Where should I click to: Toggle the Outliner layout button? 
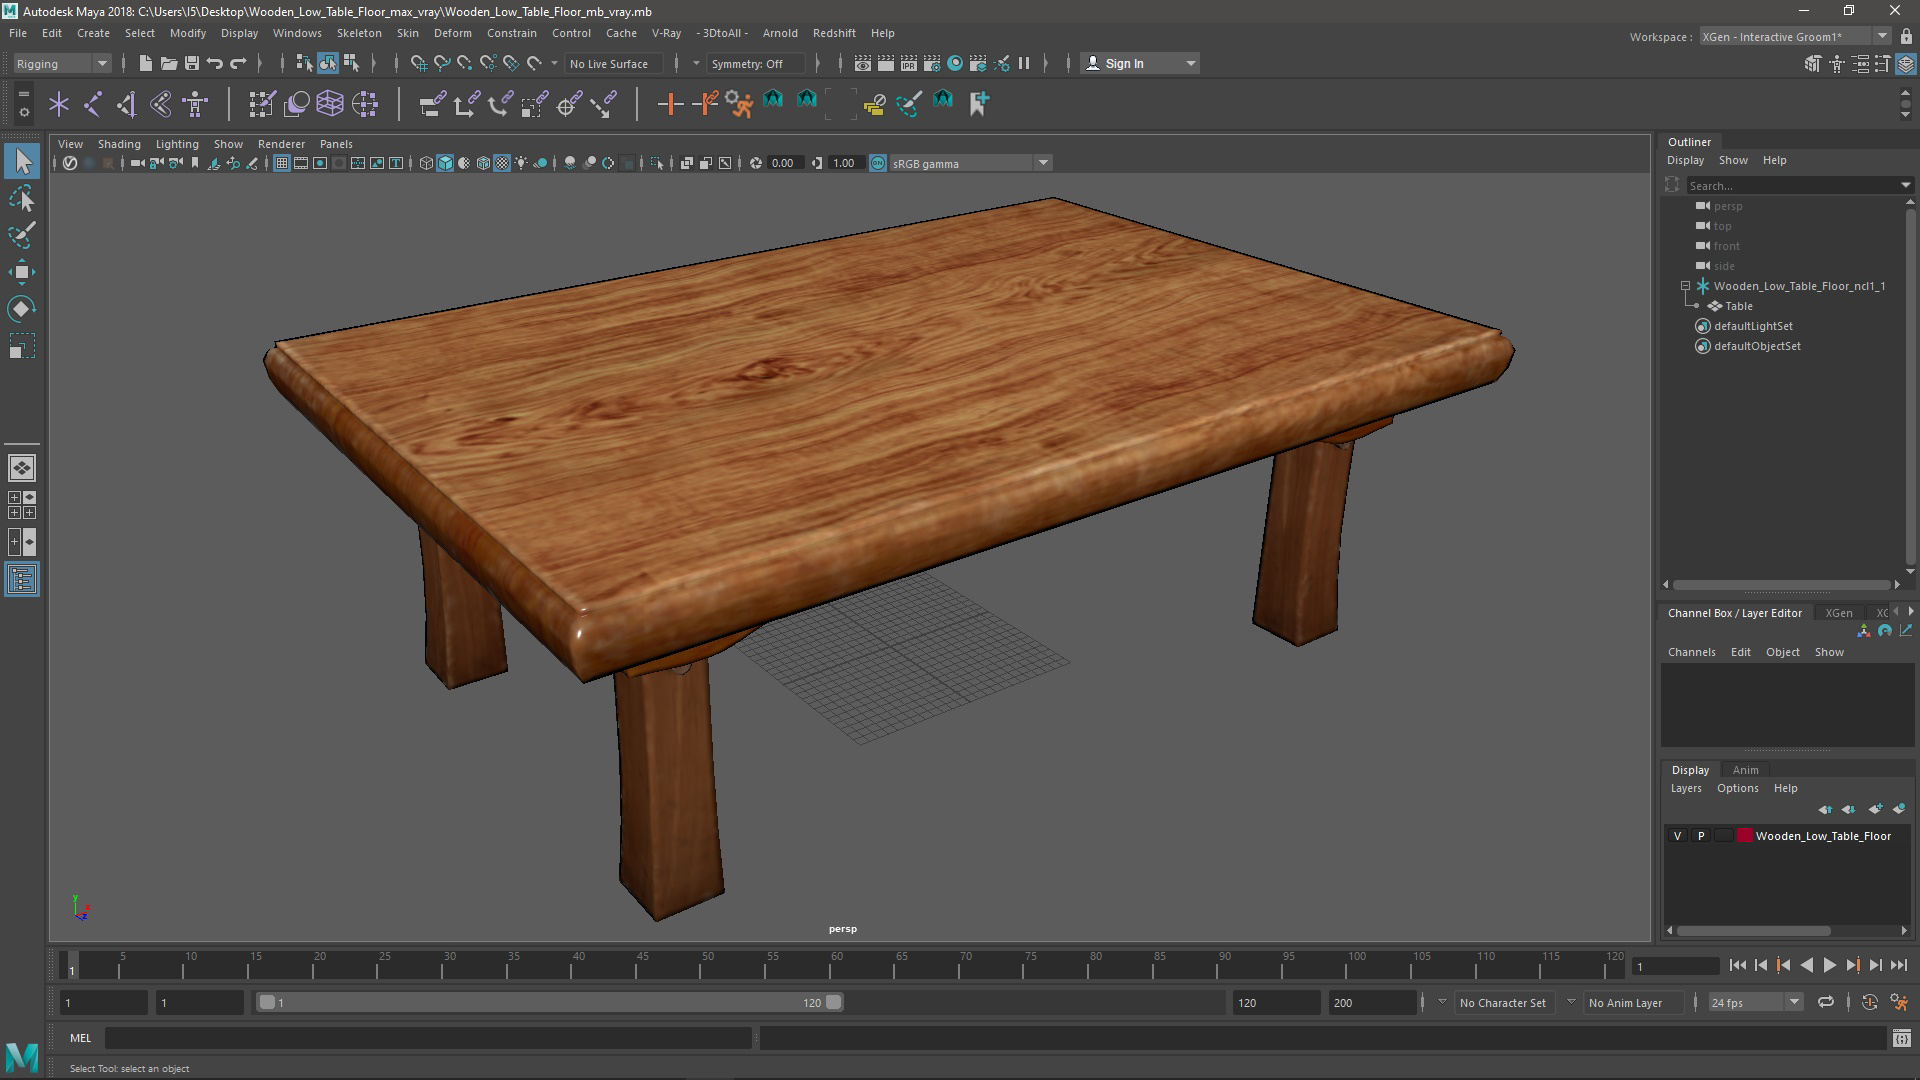point(22,580)
